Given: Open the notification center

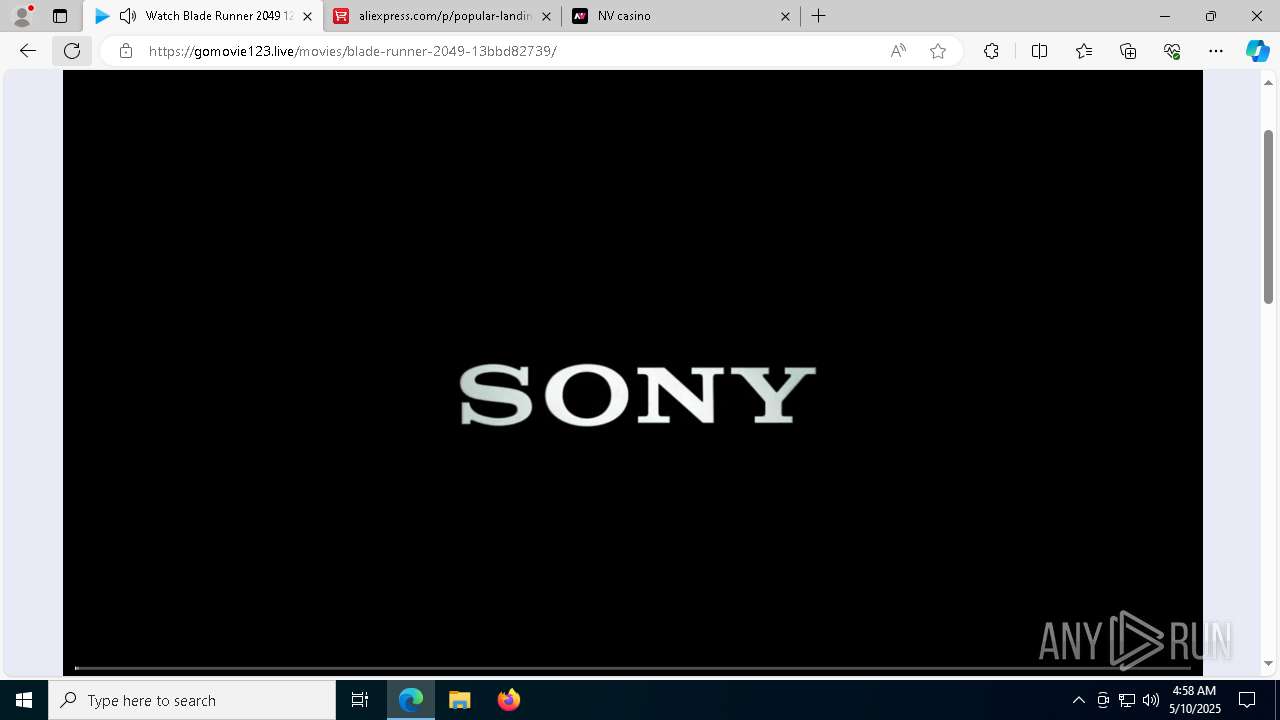Looking at the screenshot, I should 1247,700.
